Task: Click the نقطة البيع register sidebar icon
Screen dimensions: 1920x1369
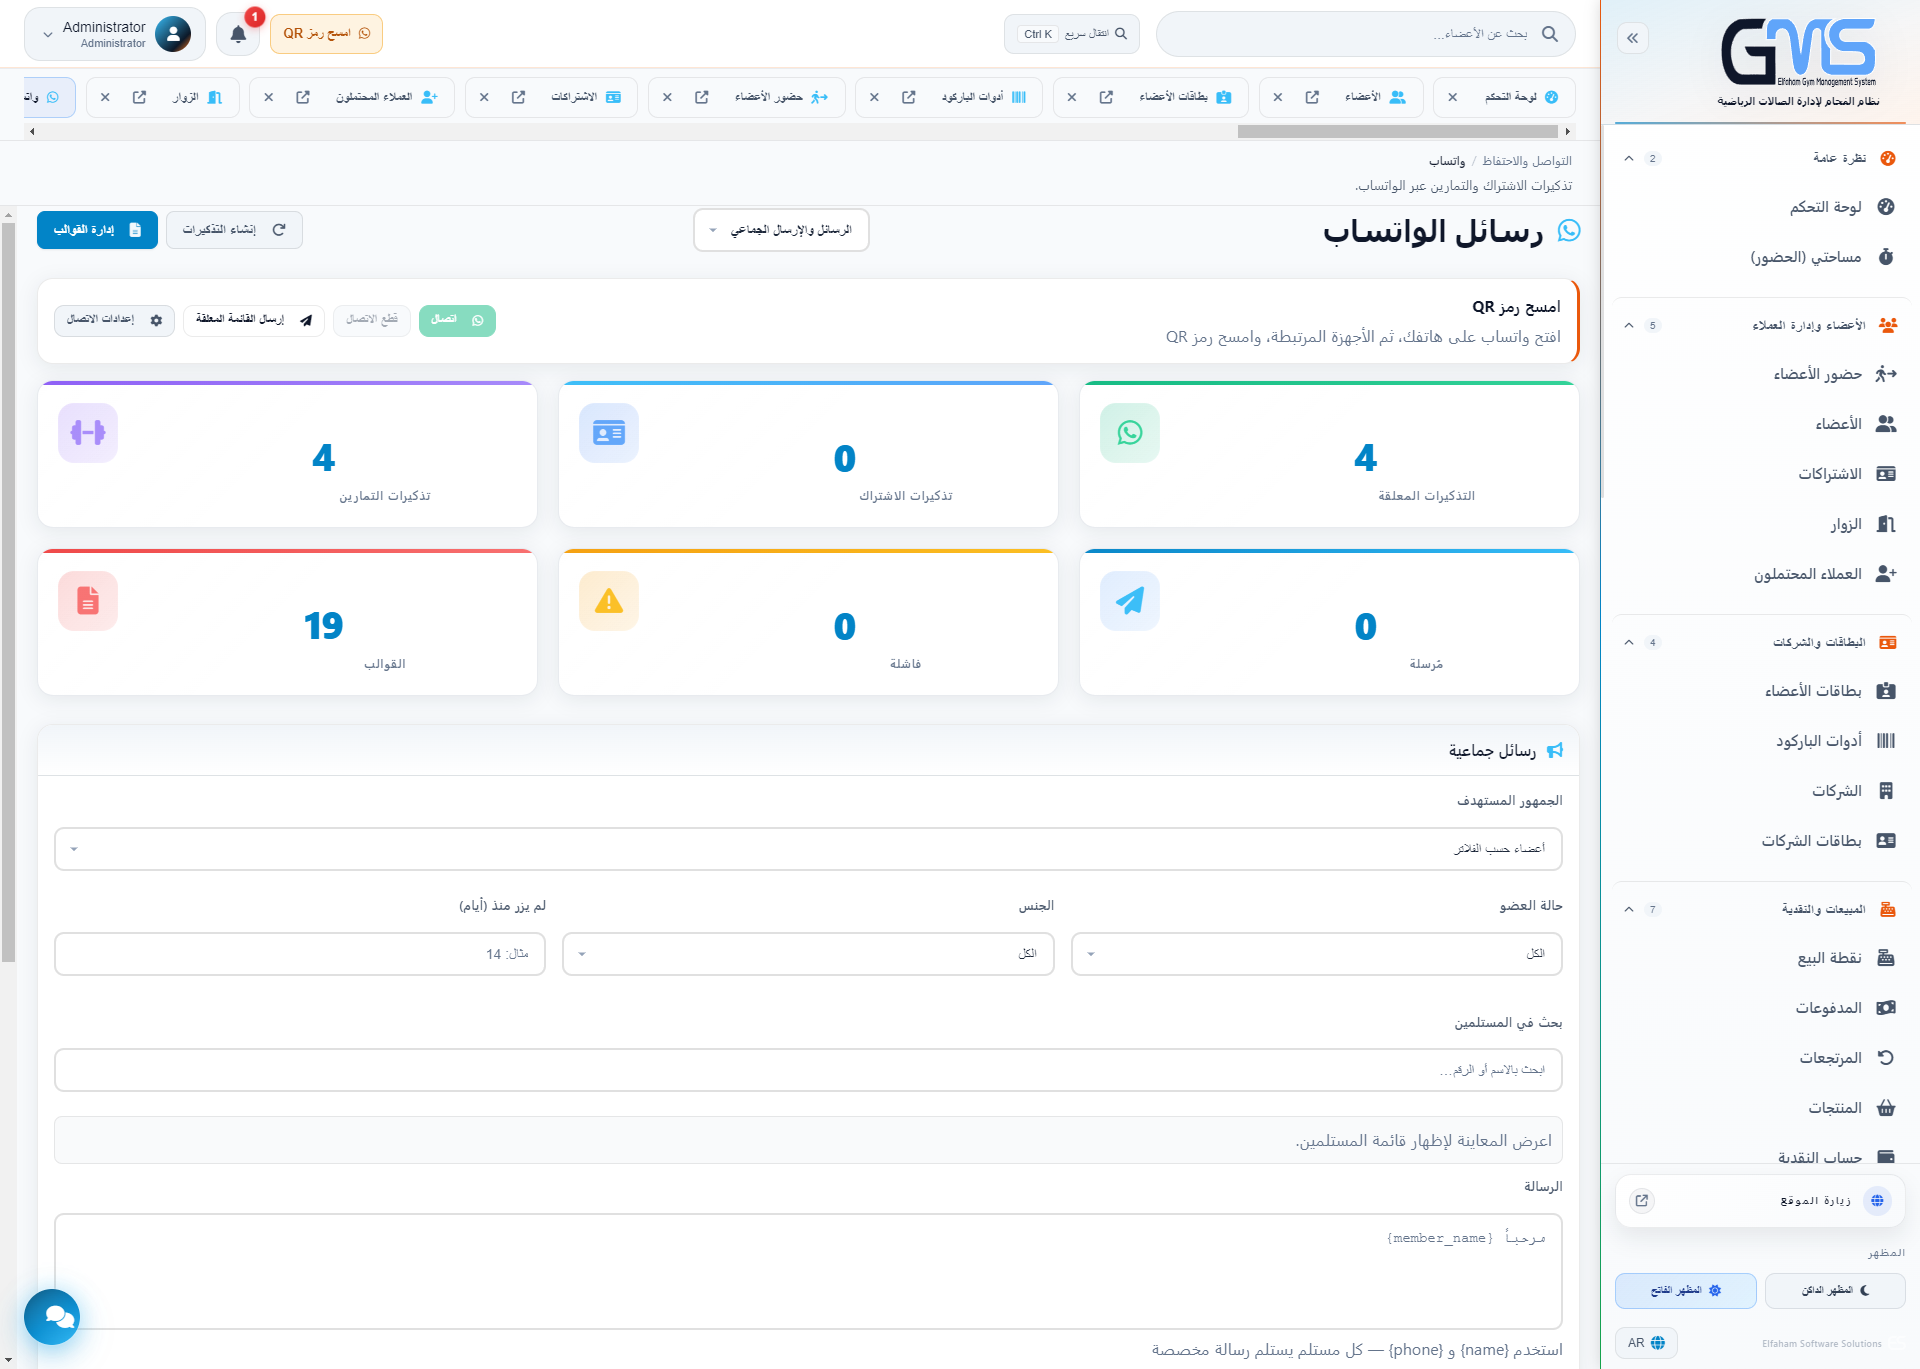Action: click(1886, 958)
